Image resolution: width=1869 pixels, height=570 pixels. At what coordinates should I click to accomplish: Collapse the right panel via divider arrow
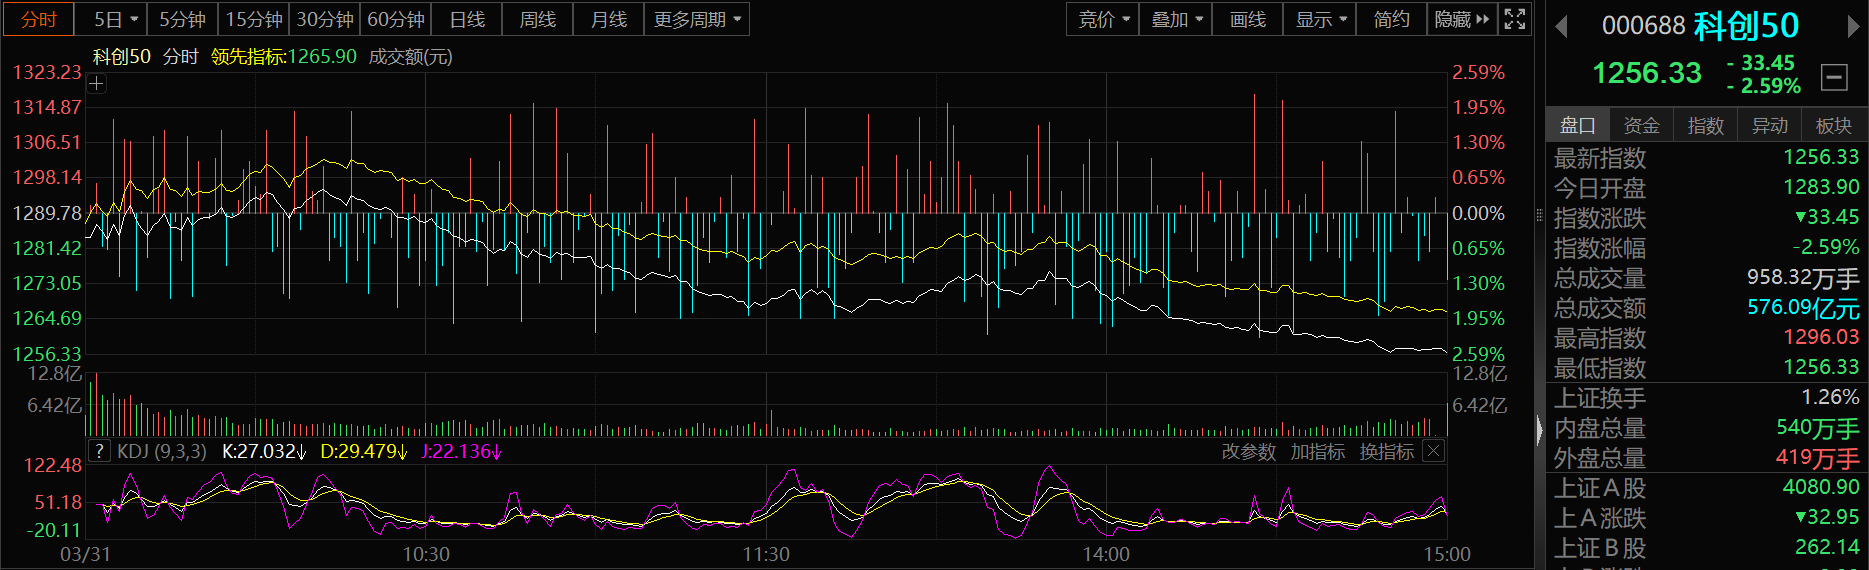1539,431
